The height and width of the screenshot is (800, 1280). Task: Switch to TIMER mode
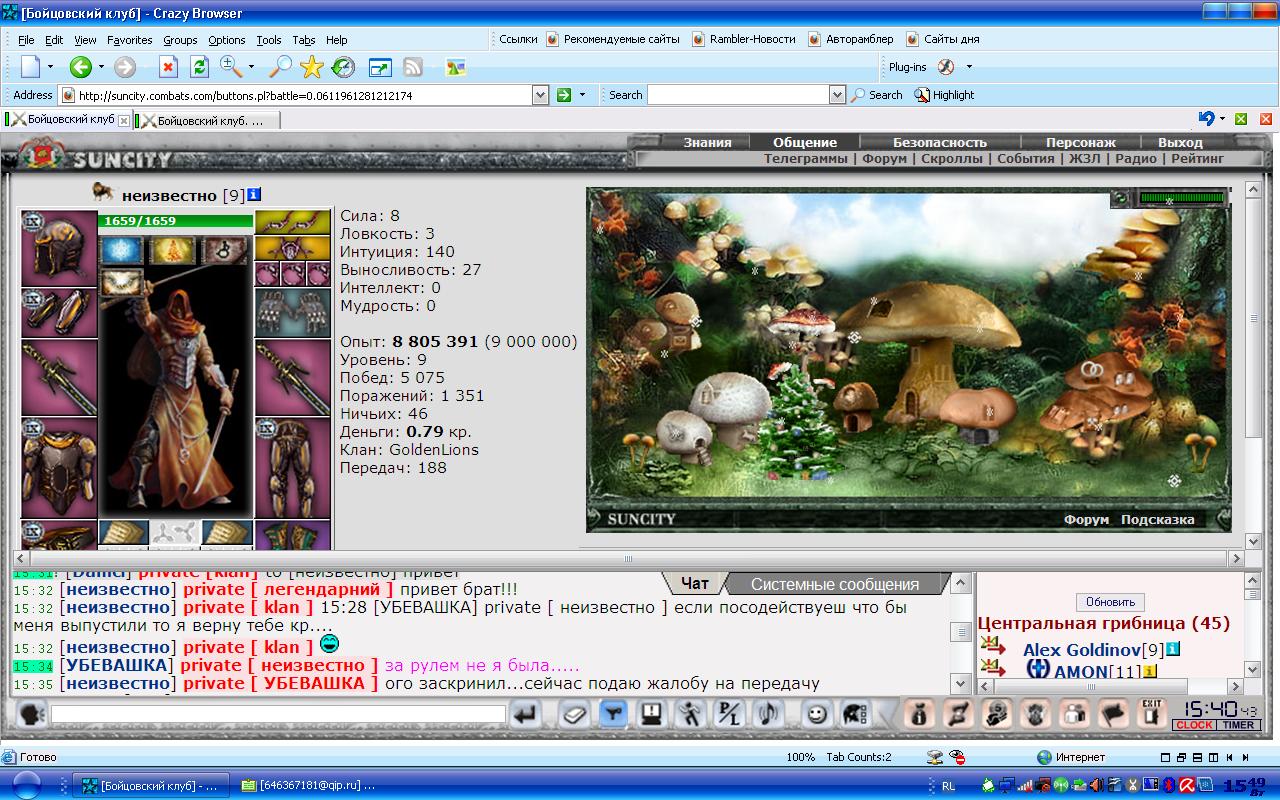pyautogui.click(x=1239, y=725)
